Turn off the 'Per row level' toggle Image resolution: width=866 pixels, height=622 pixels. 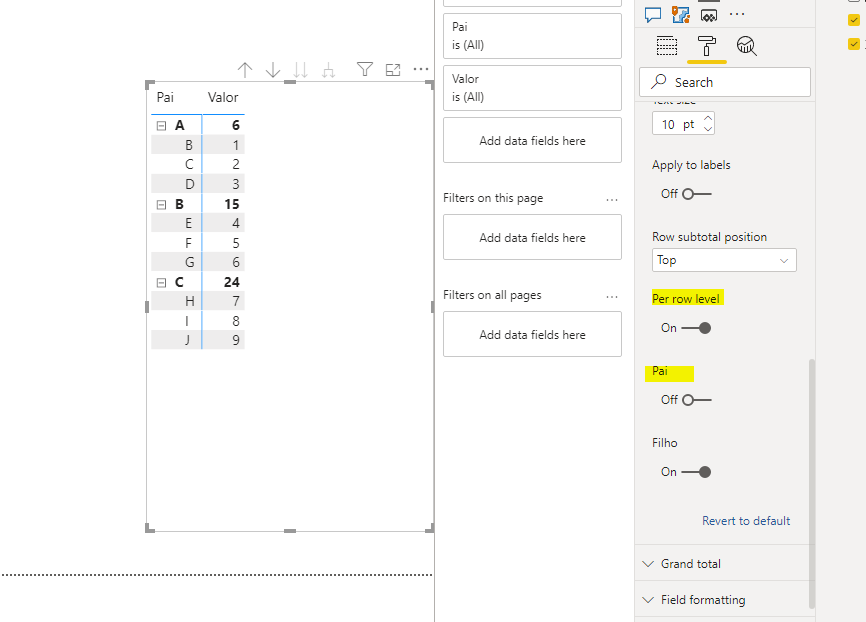pos(696,328)
